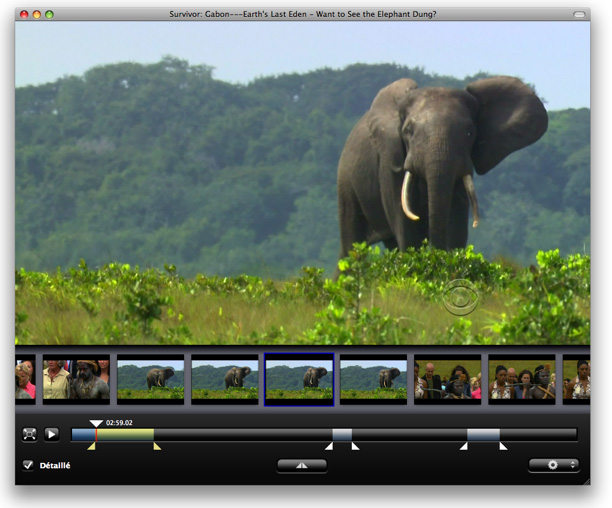
Task: Select the yellow start marker under timeline
Action: [91, 446]
